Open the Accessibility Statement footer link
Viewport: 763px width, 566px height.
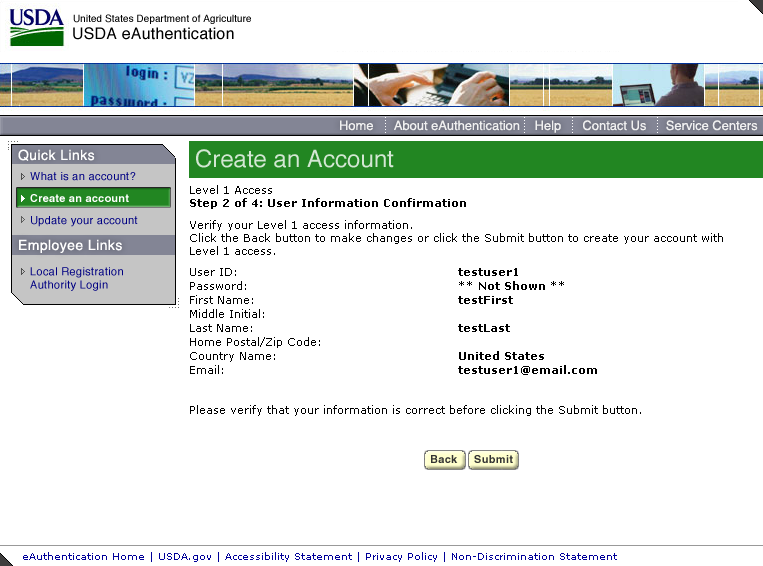(x=288, y=557)
